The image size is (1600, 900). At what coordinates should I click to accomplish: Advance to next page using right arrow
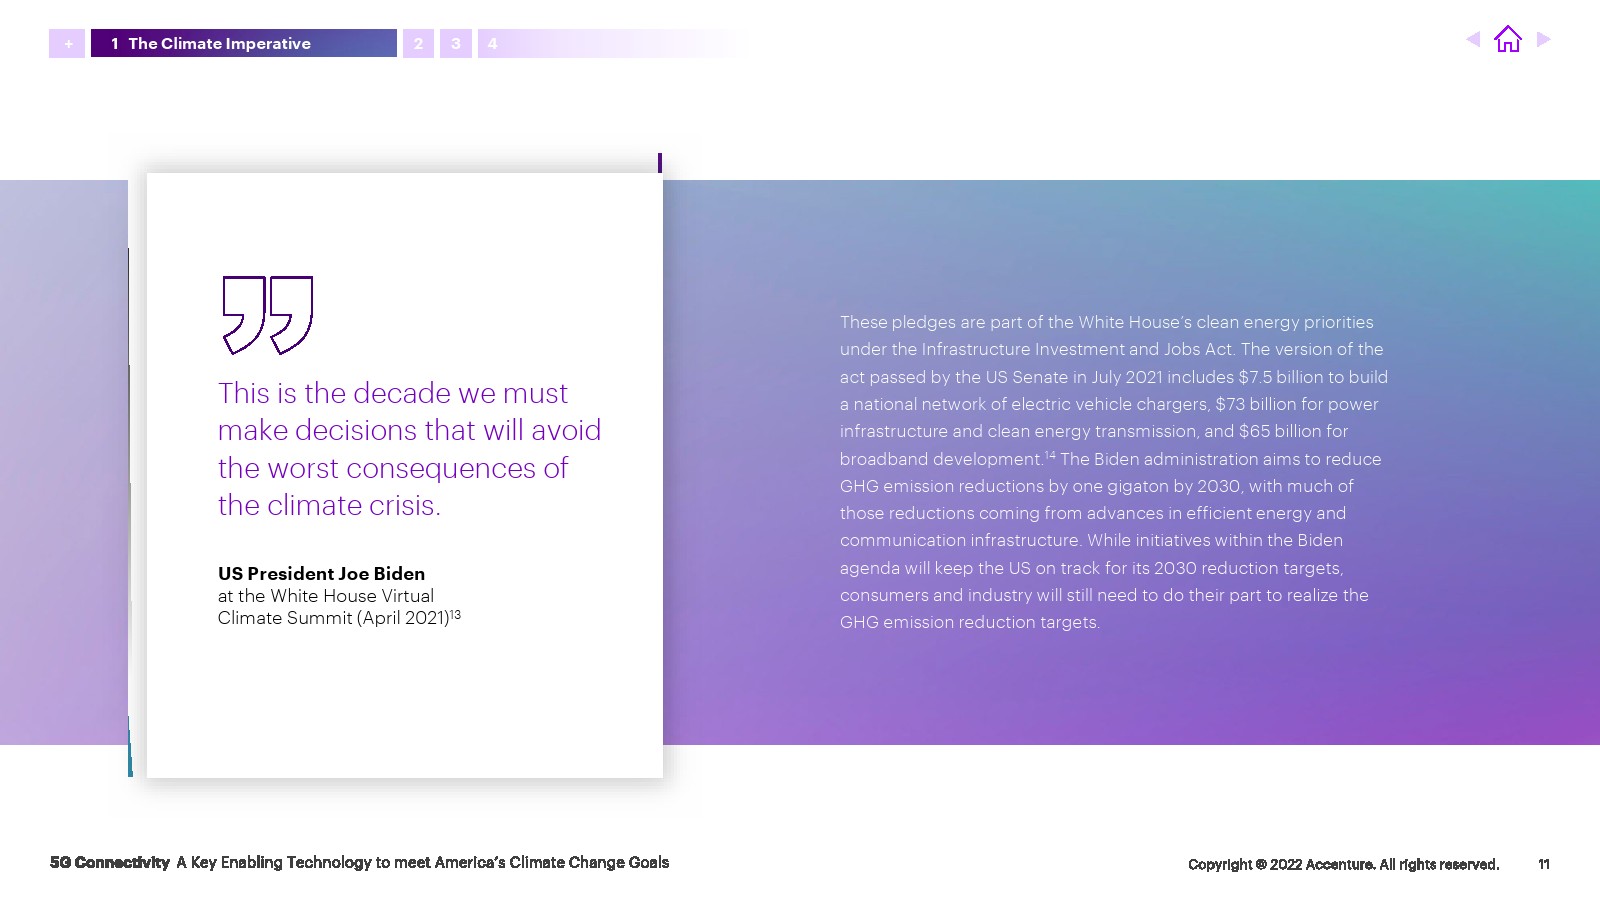point(1543,40)
